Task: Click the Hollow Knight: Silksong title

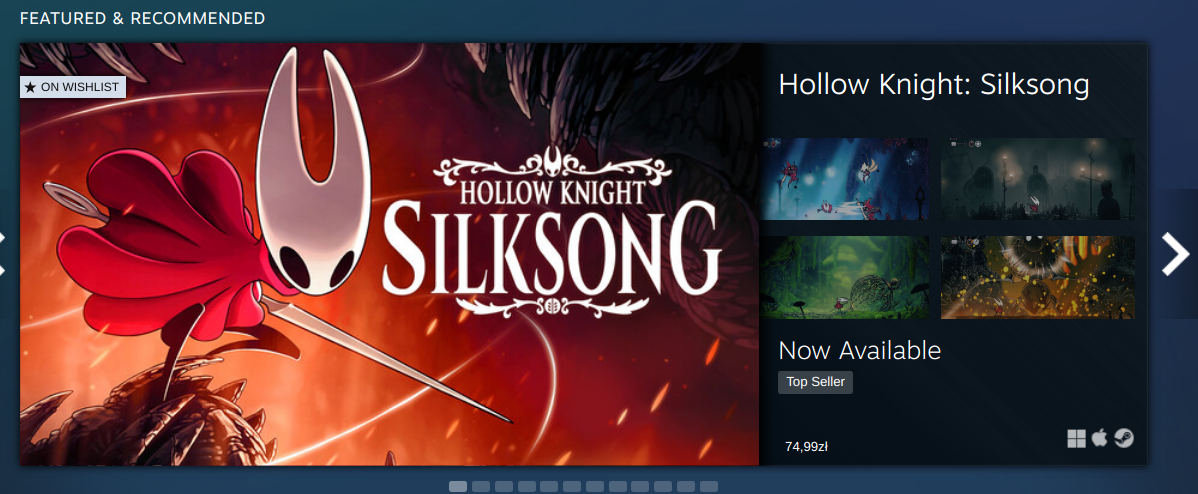Action: pyautogui.click(x=934, y=85)
